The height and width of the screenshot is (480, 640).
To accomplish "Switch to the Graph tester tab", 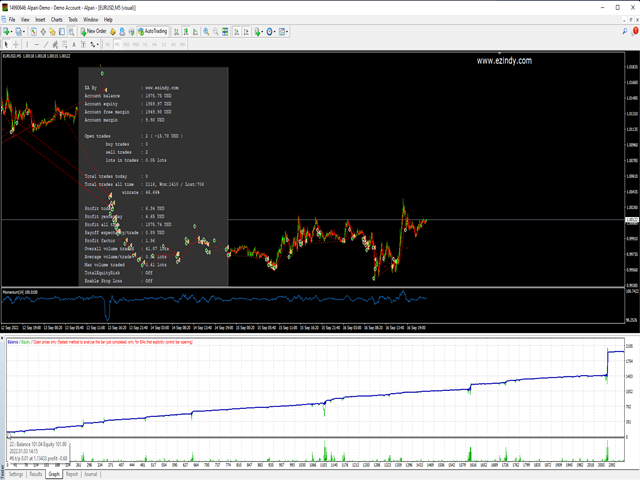I will (54, 474).
